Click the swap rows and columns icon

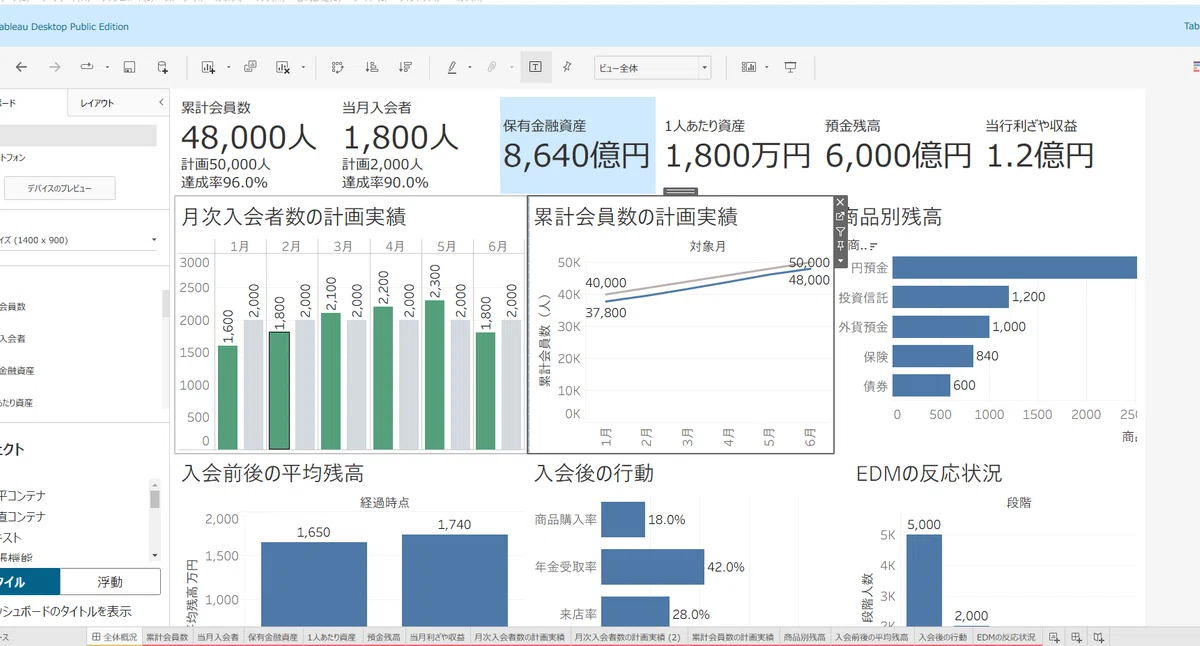(x=338, y=67)
